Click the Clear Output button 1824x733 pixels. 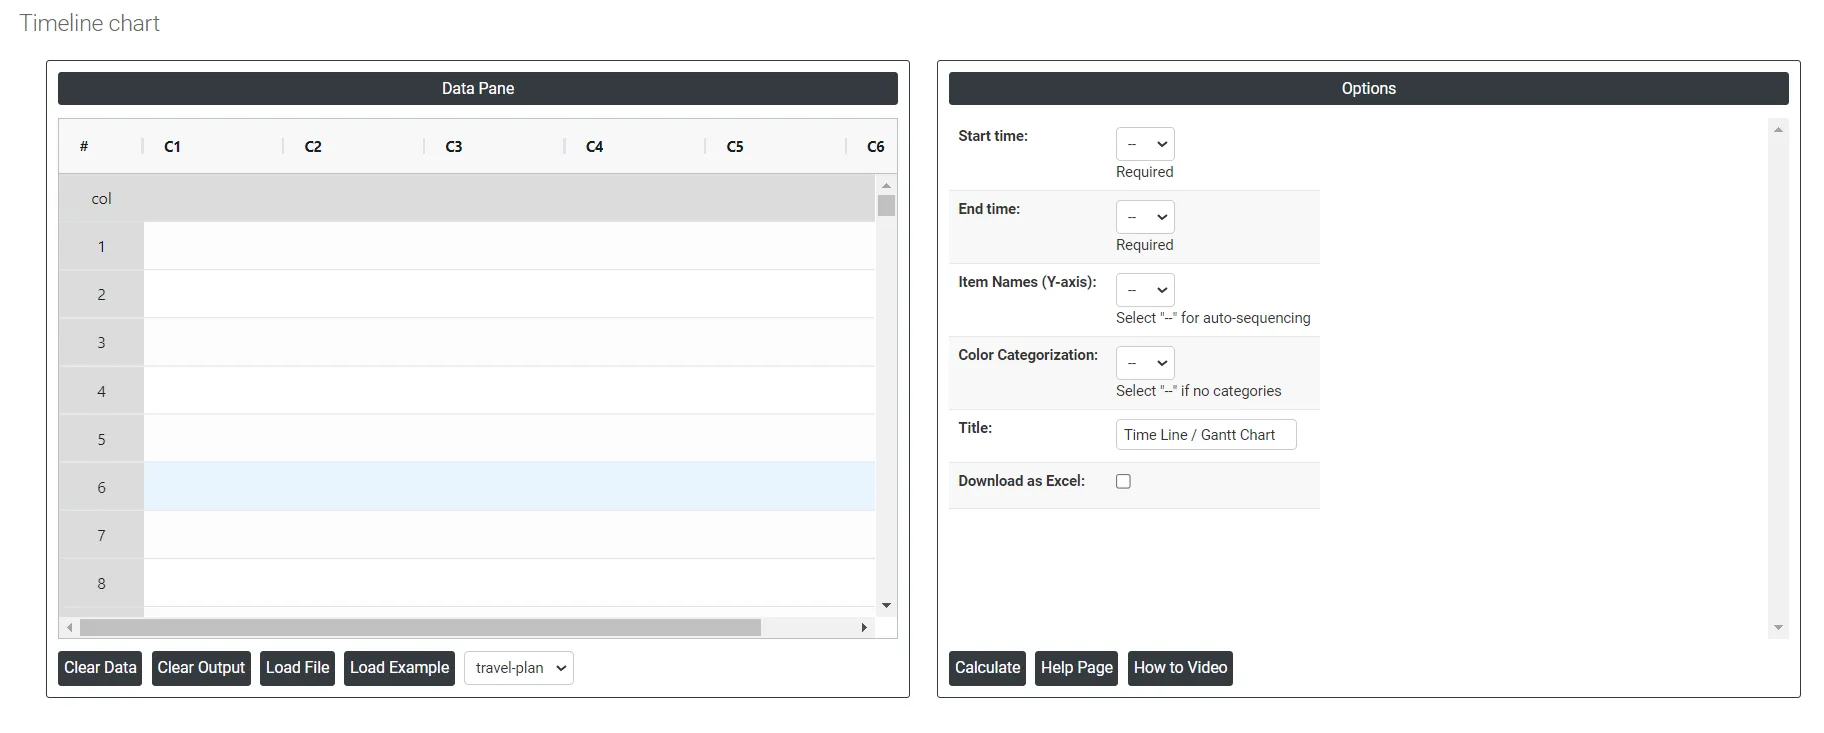click(201, 668)
